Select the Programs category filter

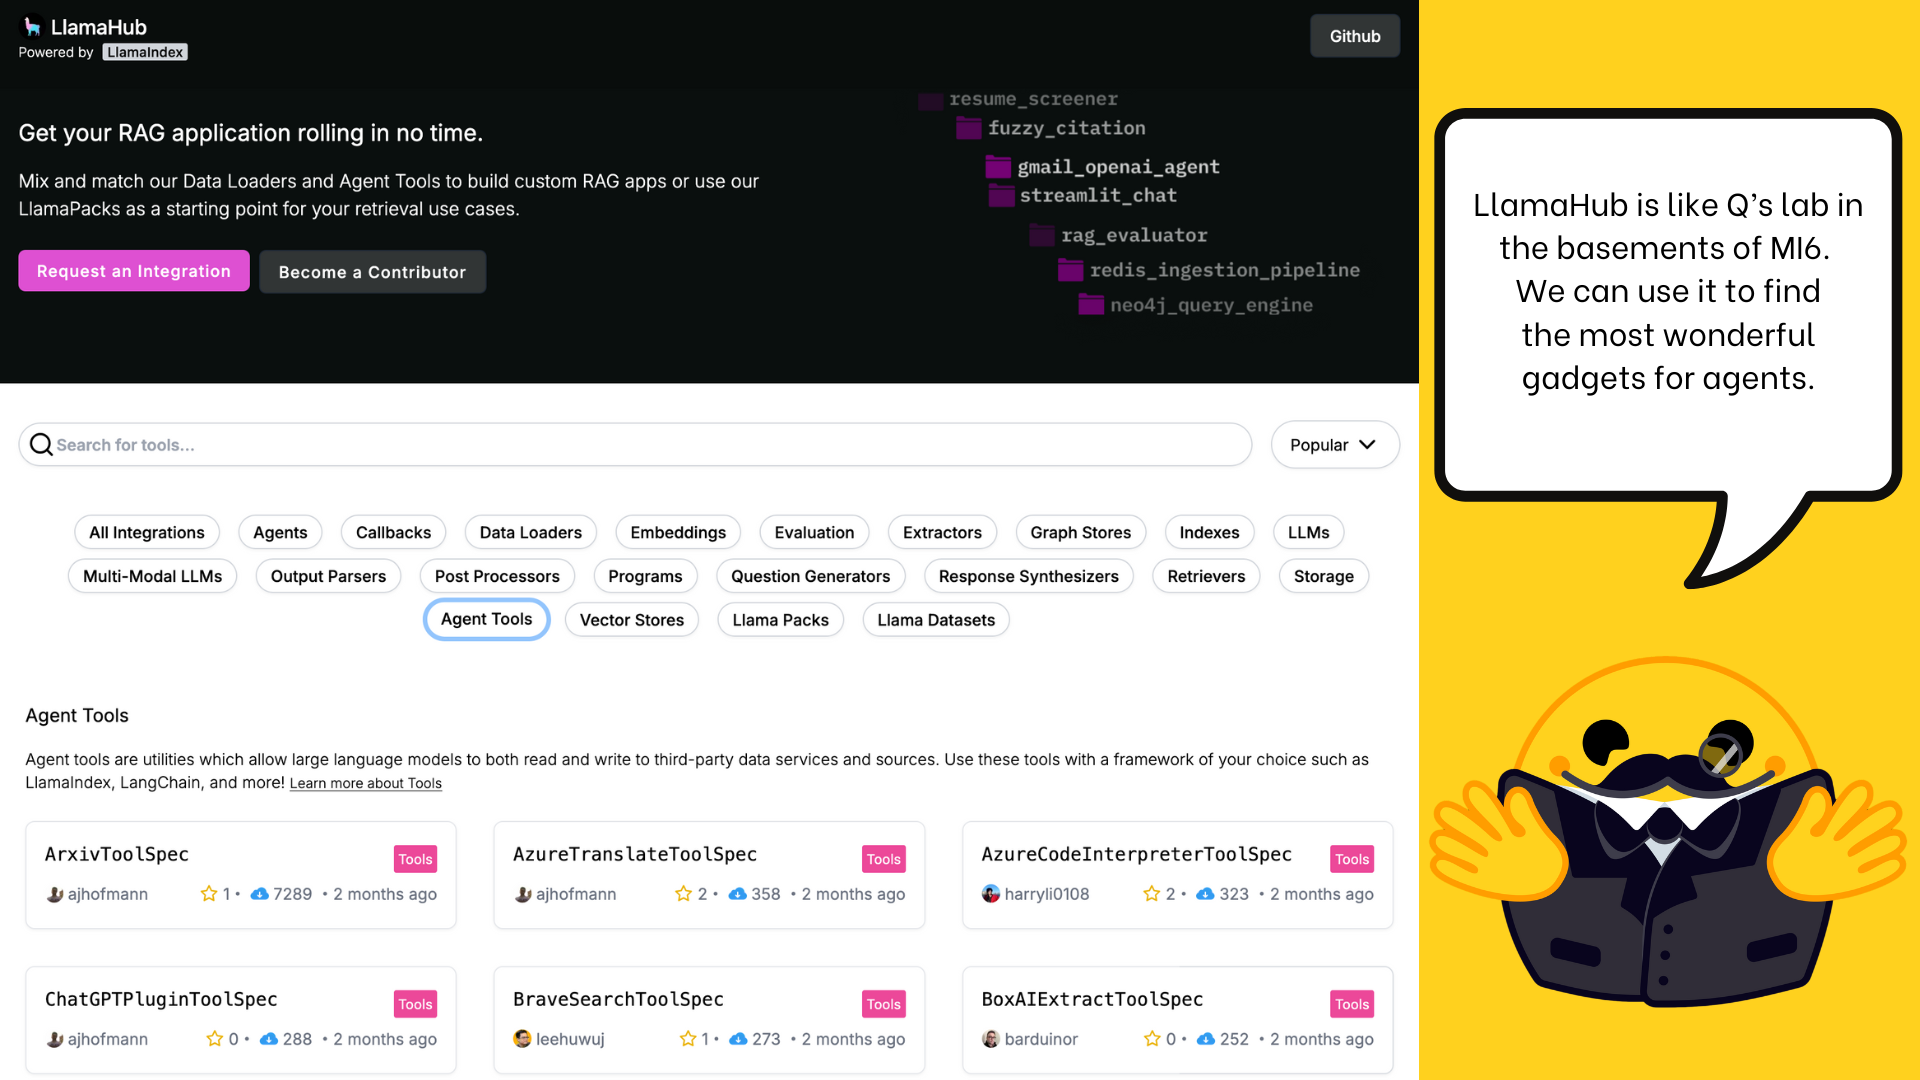point(645,576)
